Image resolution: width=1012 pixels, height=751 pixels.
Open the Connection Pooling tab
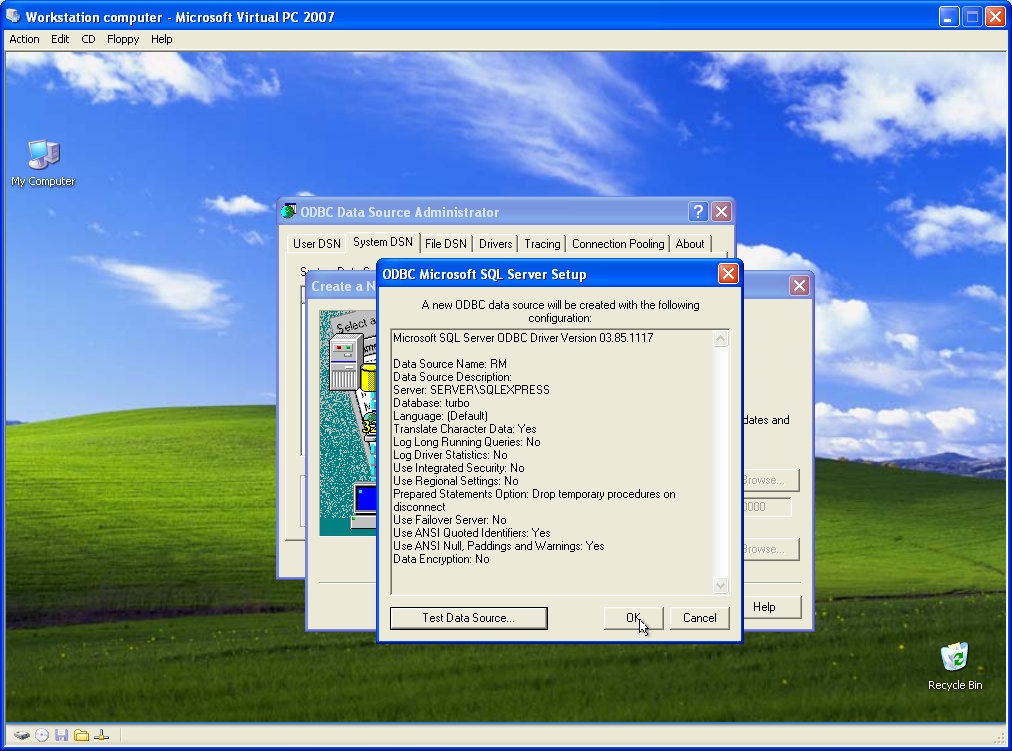coord(618,244)
